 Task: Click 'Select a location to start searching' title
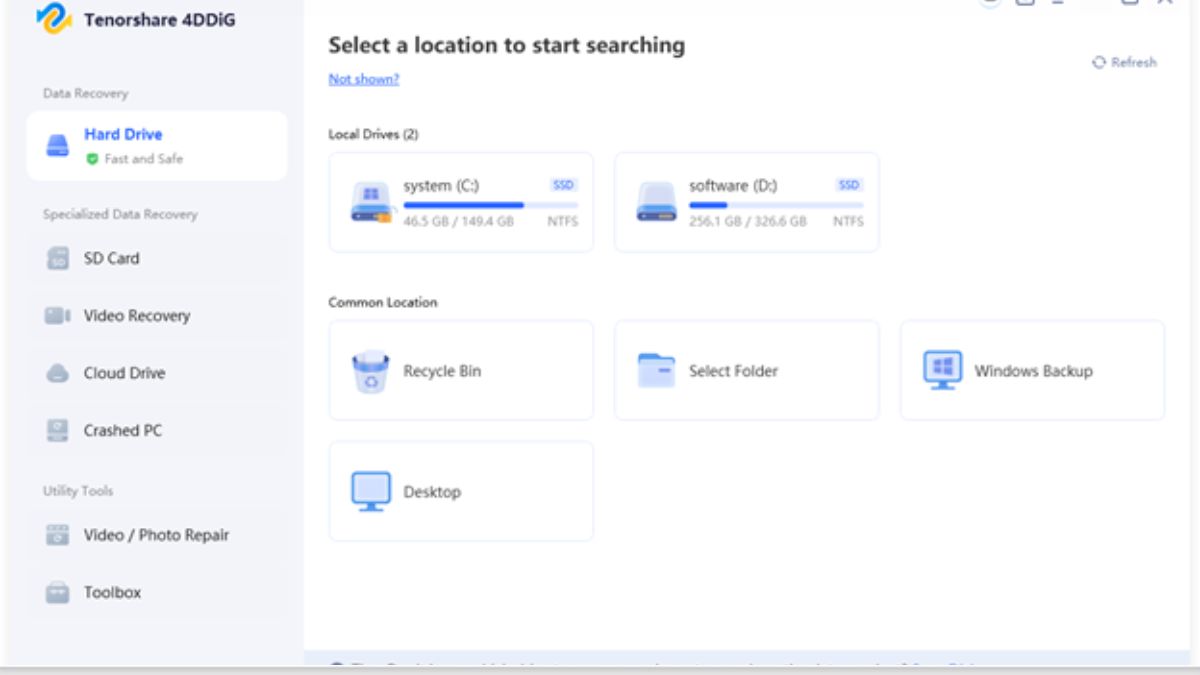(x=507, y=45)
